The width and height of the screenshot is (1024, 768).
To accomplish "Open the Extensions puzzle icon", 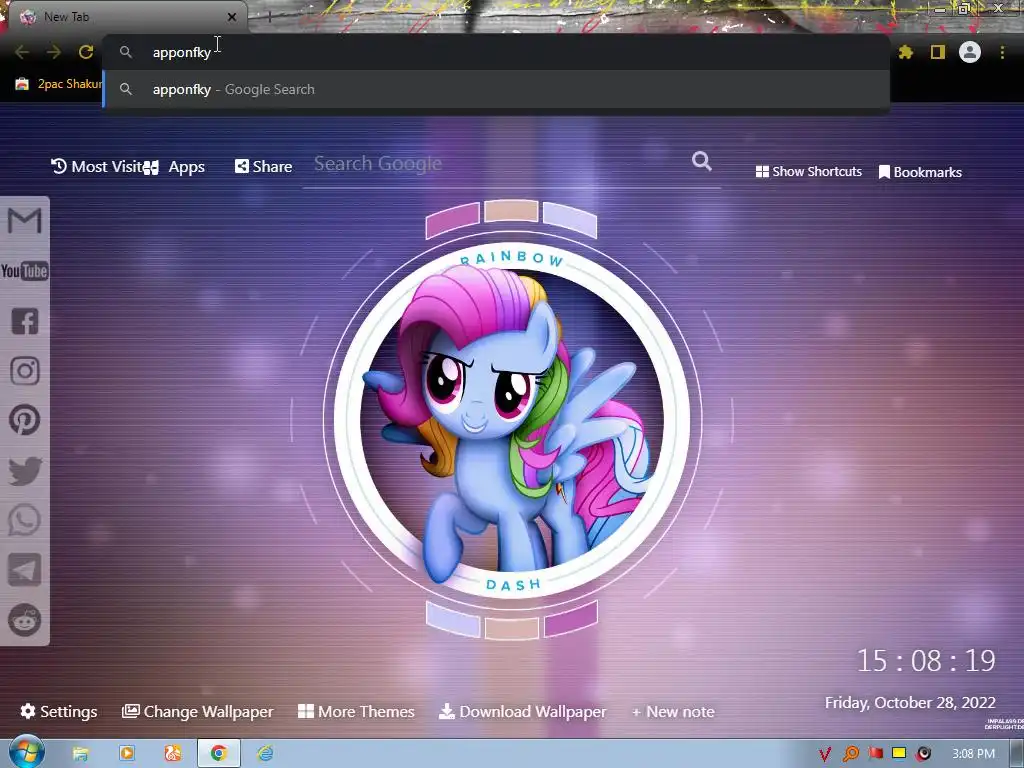I will coord(906,52).
